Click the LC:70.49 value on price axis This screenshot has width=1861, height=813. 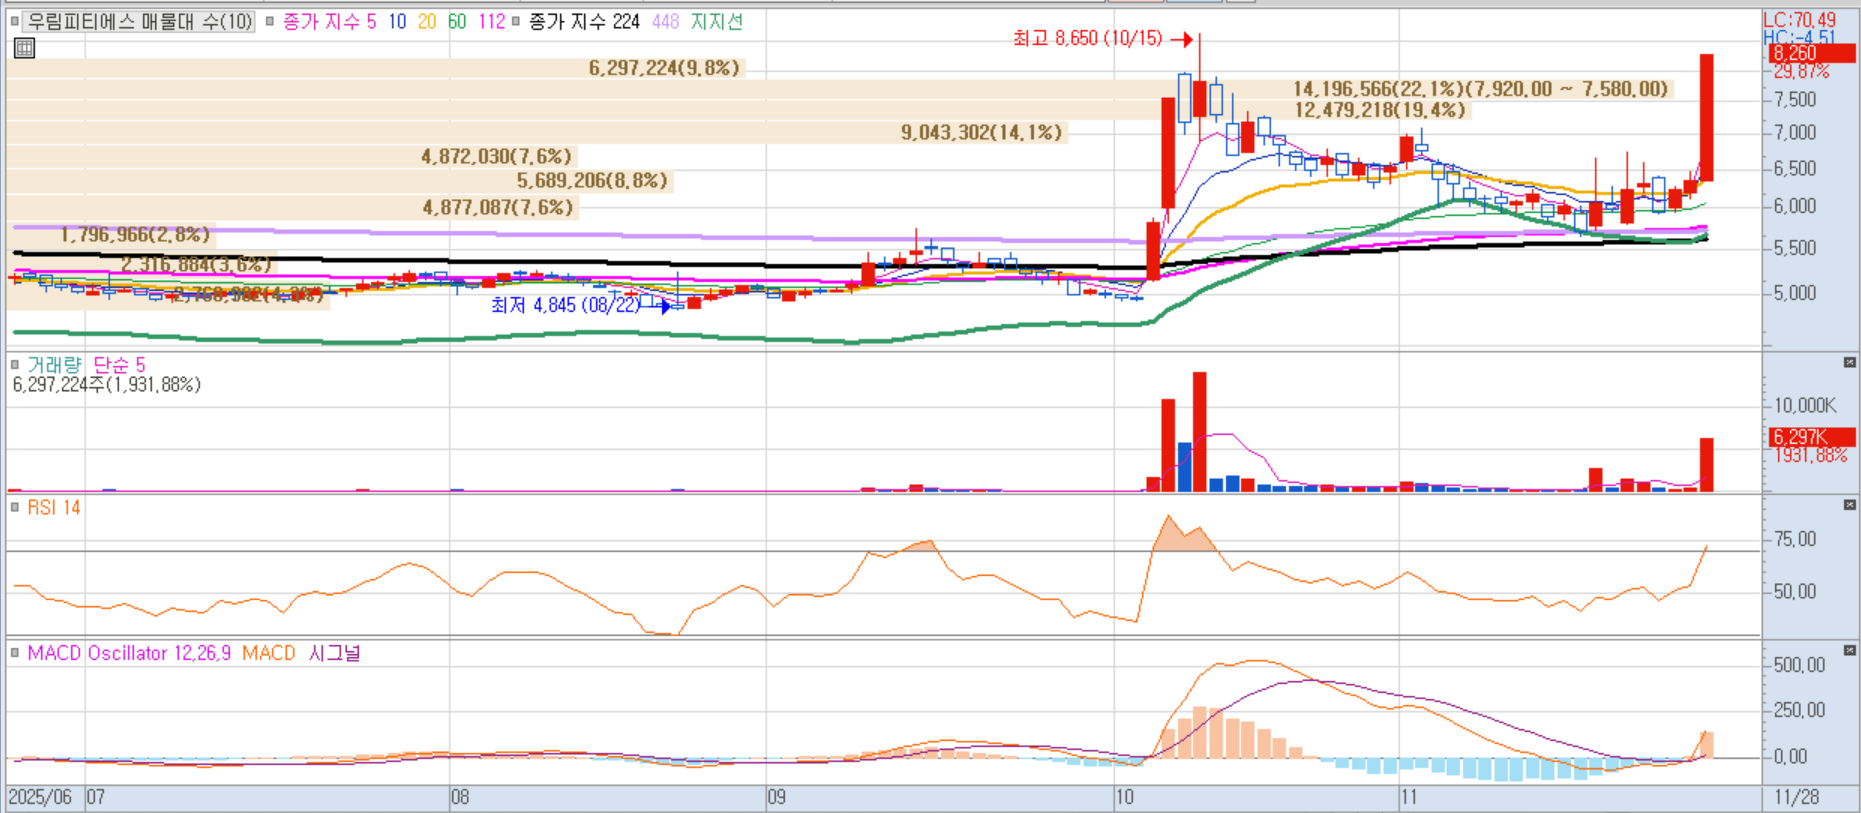click(1800, 20)
